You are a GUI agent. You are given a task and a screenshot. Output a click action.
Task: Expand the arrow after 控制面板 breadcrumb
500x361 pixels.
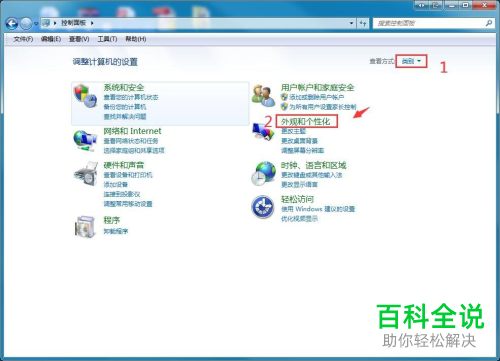pos(92,23)
